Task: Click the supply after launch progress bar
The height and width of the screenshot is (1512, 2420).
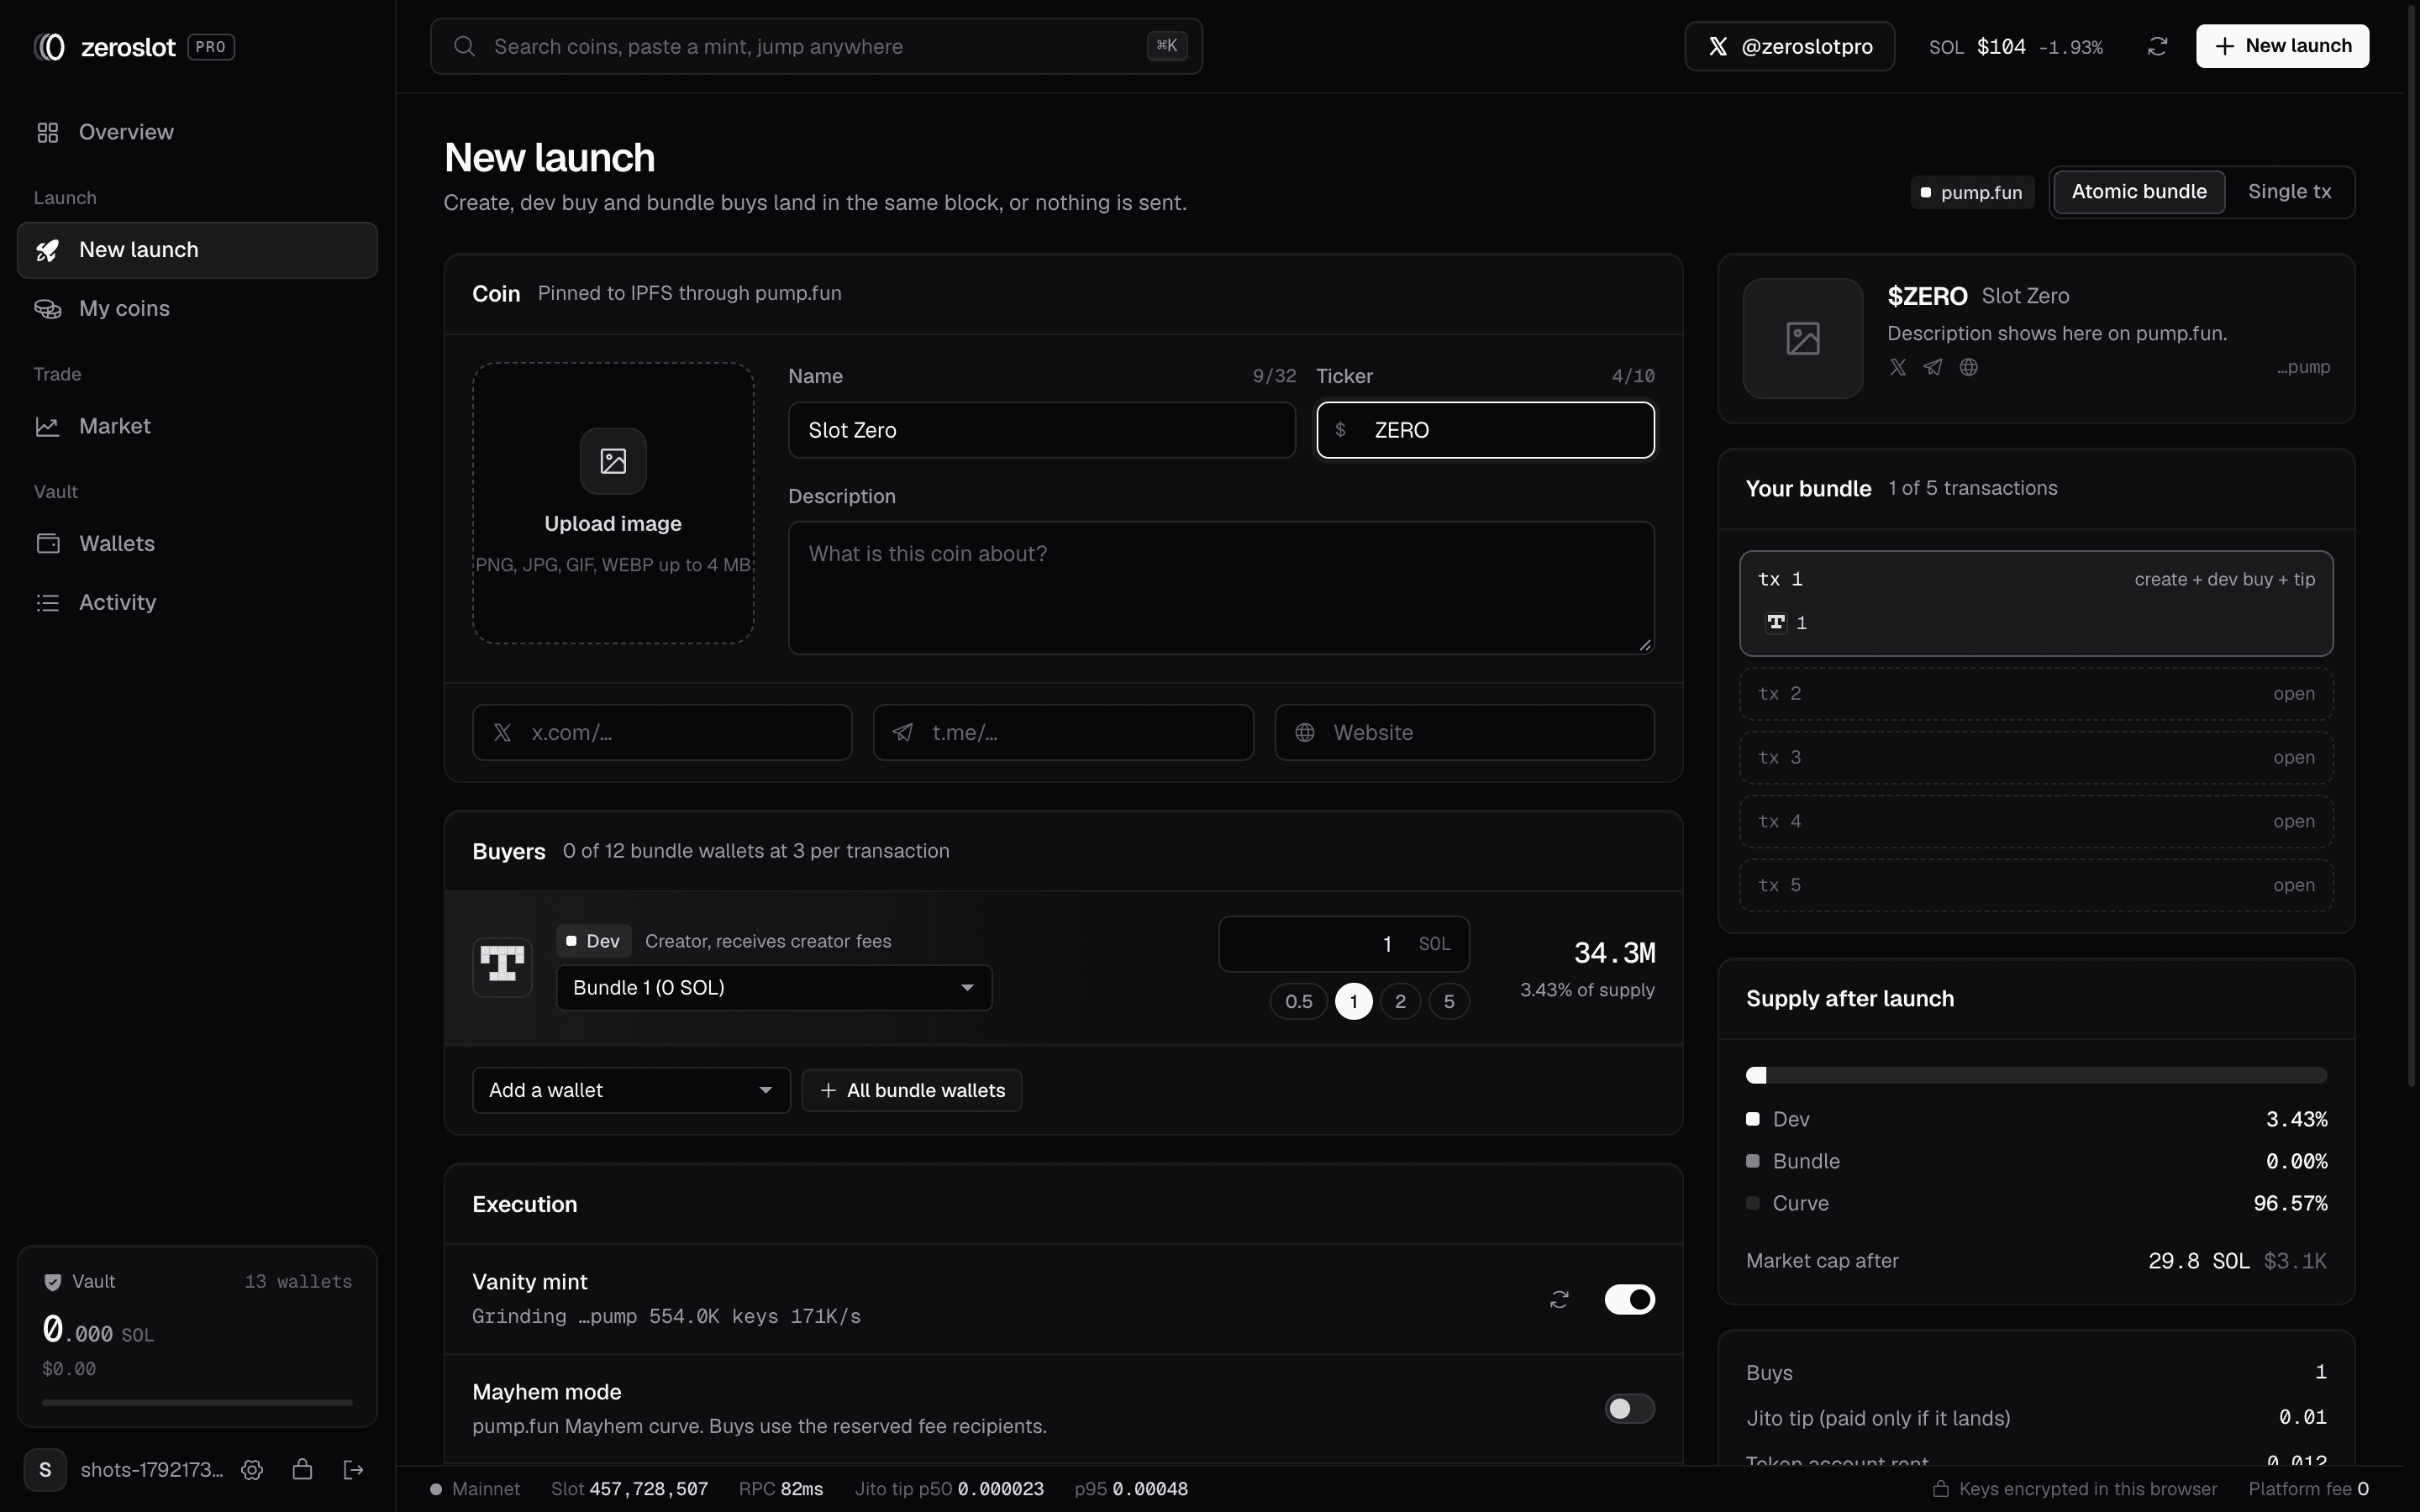Action: click(x=2036, y=1075)
